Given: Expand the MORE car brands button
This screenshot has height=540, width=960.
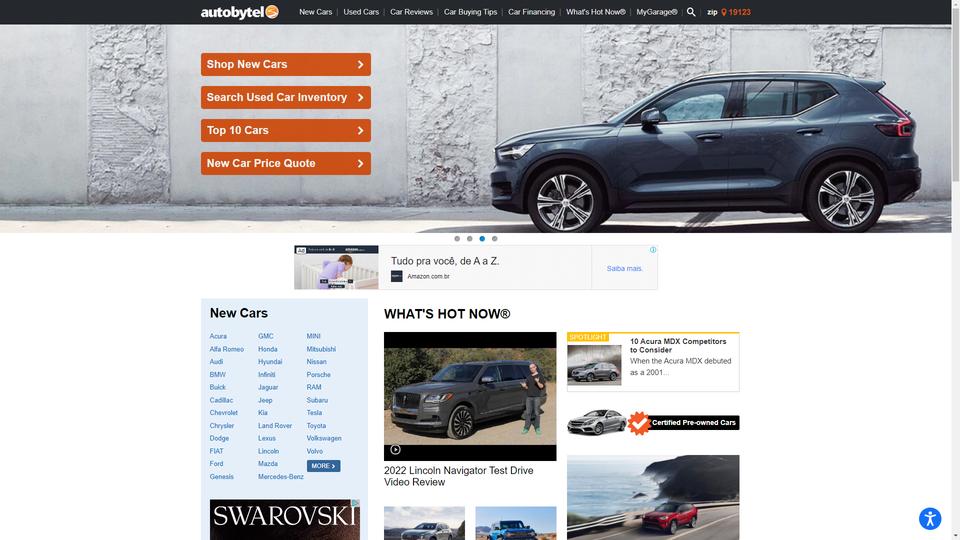Looking at the screenshot, I should pyautogui.click(x=323, y=466).
